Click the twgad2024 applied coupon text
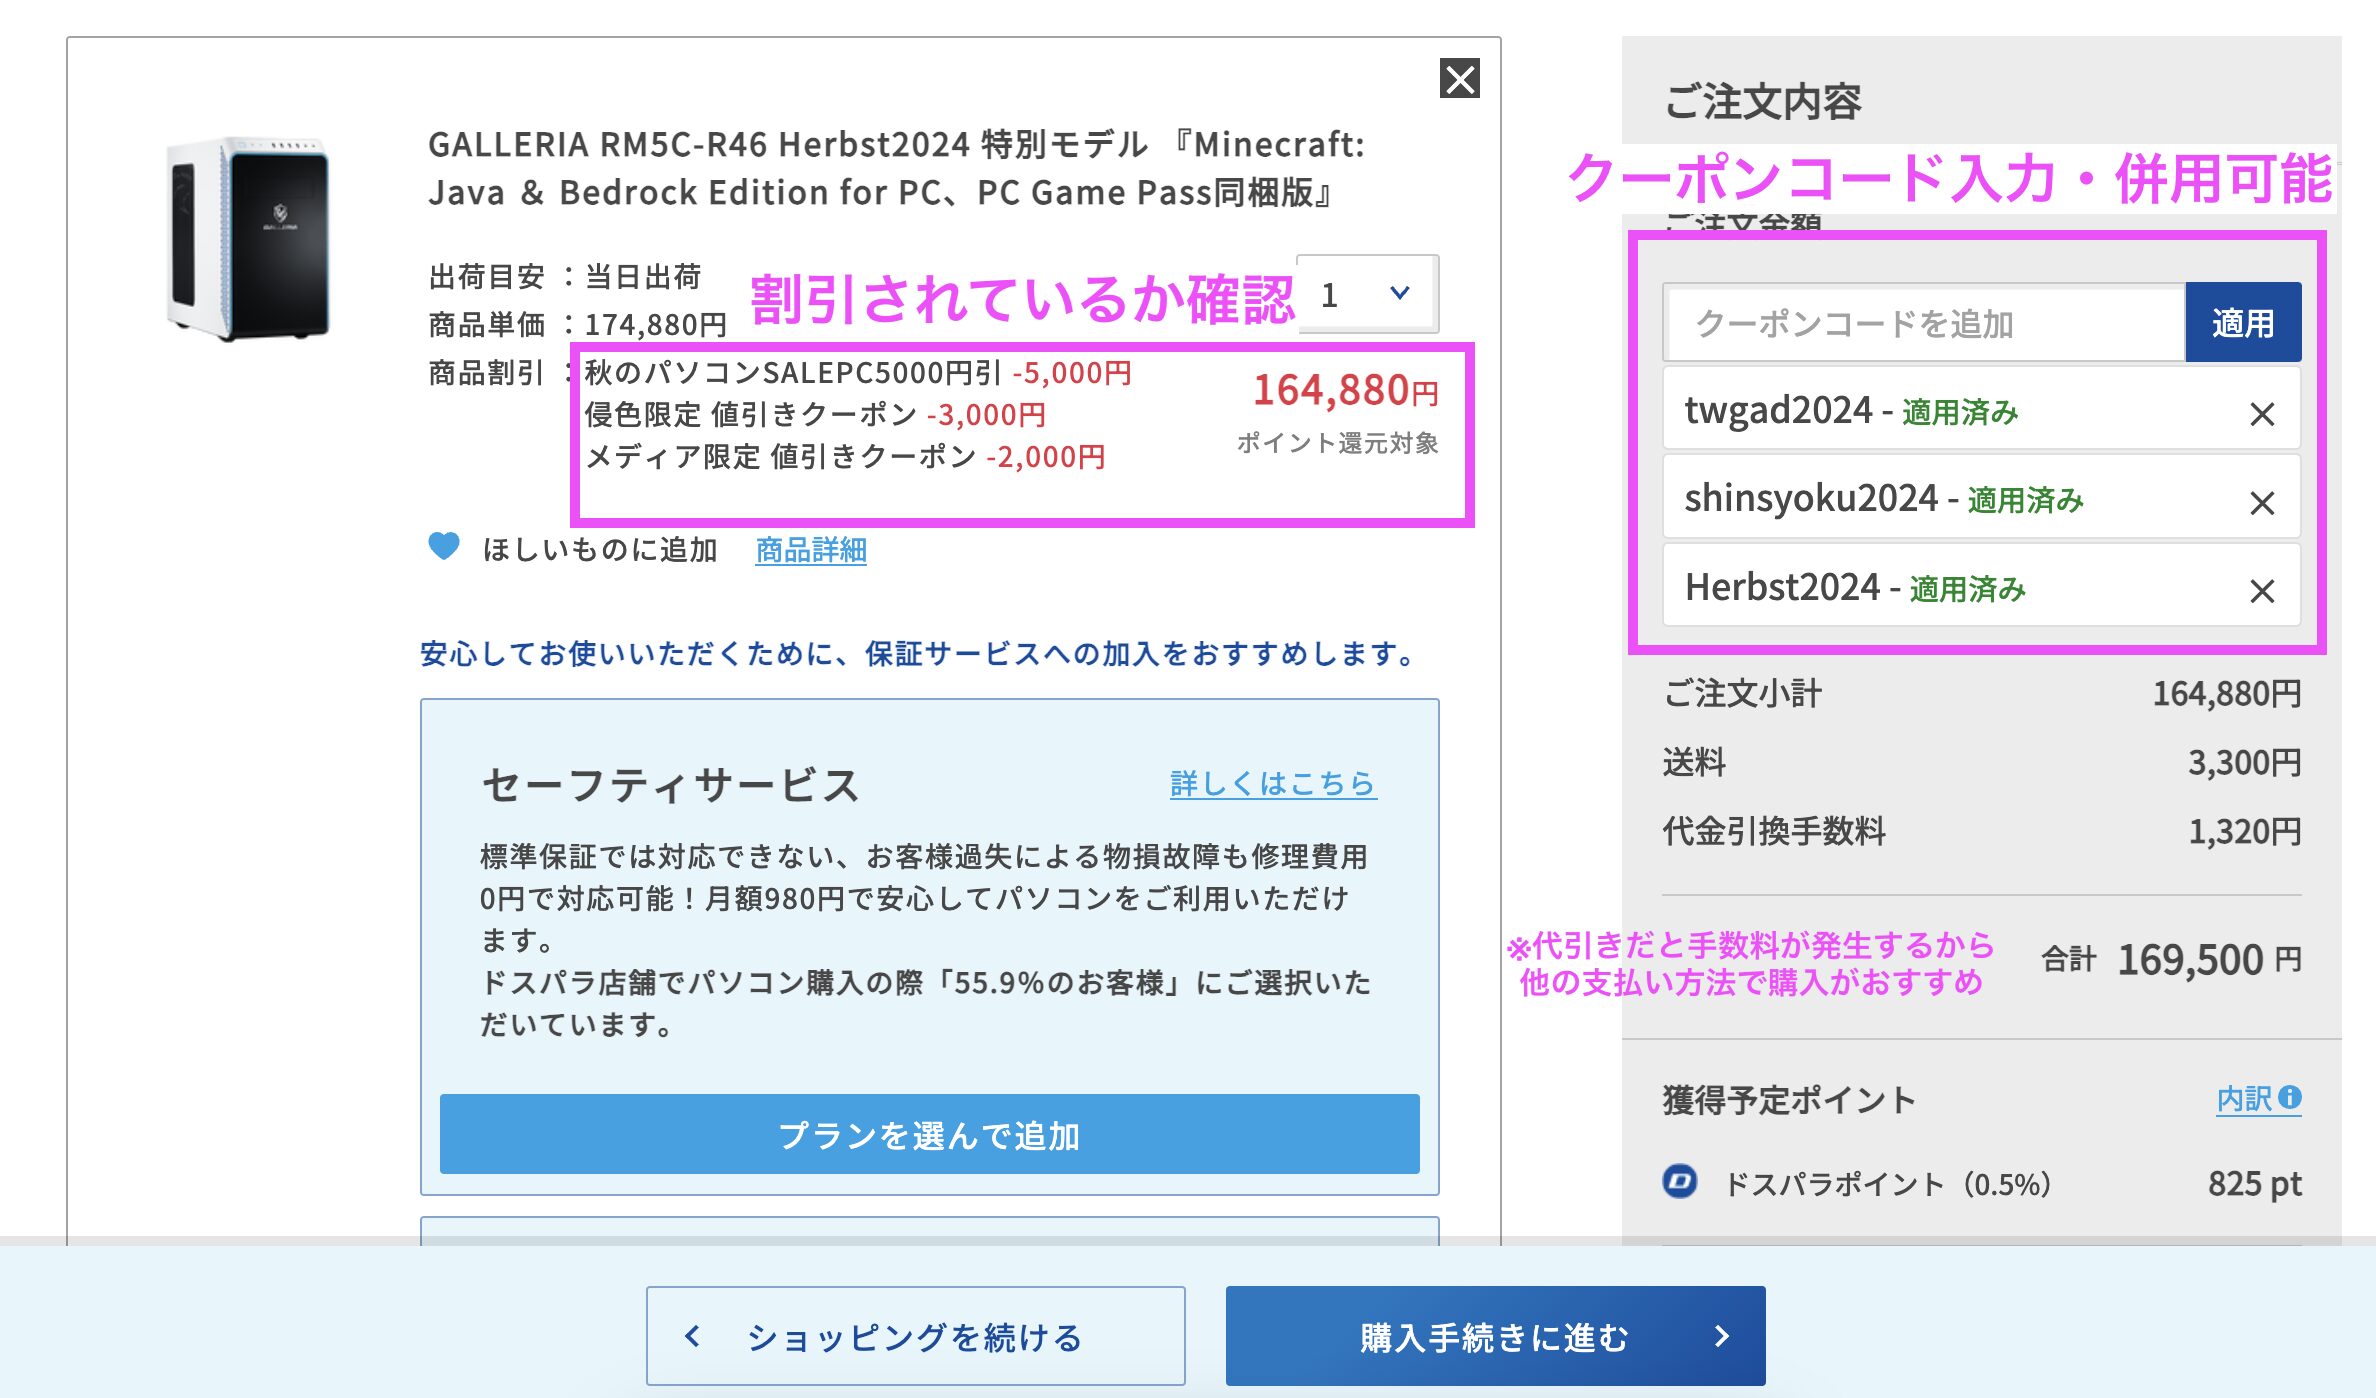Screen dimensions: 2376x1398 (1851, 411)
